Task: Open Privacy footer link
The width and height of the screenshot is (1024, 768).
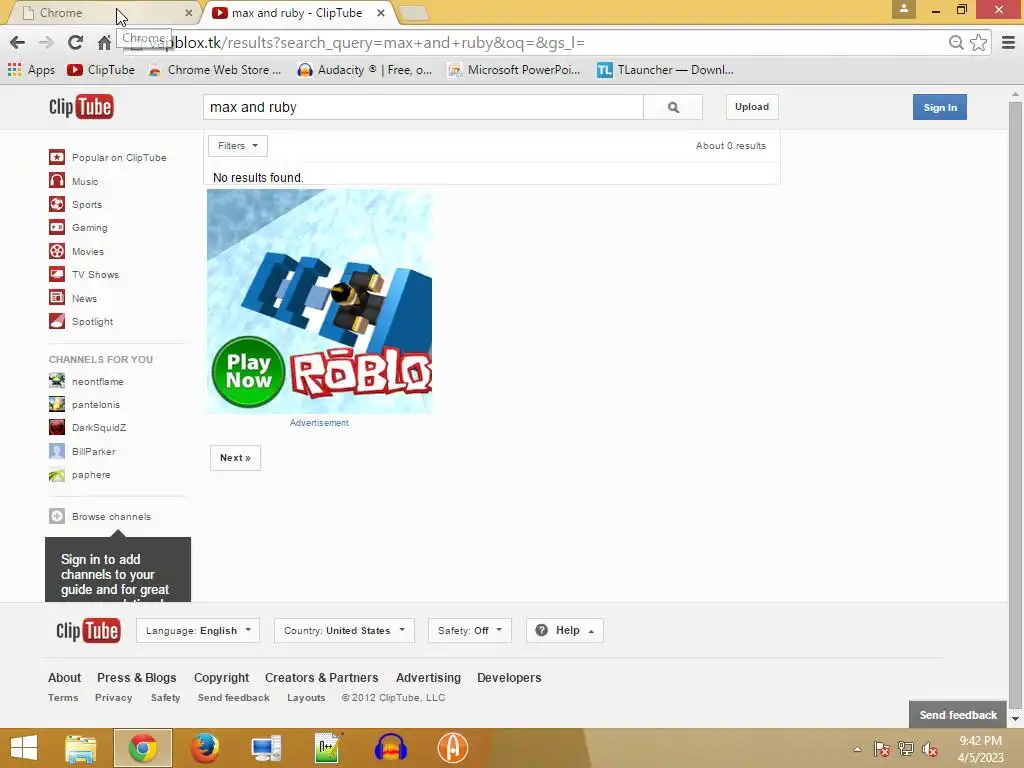Action: point(114,697)
